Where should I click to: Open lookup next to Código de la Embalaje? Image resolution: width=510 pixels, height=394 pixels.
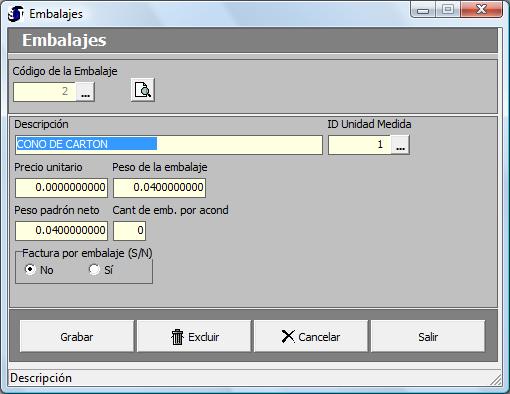(85, 92)
